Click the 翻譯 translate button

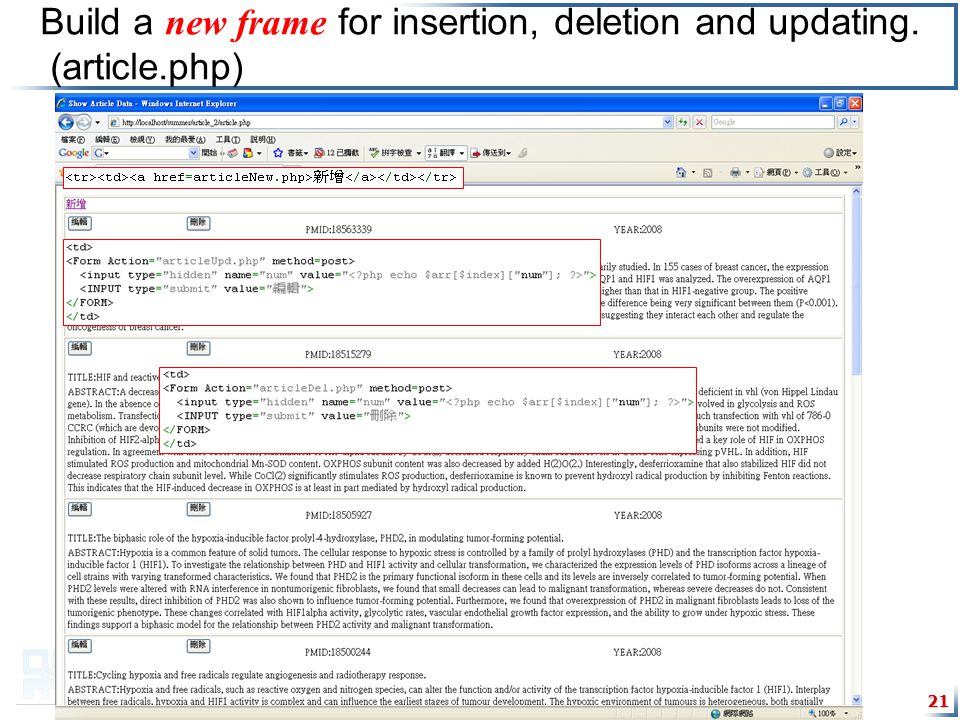point(441,153)
